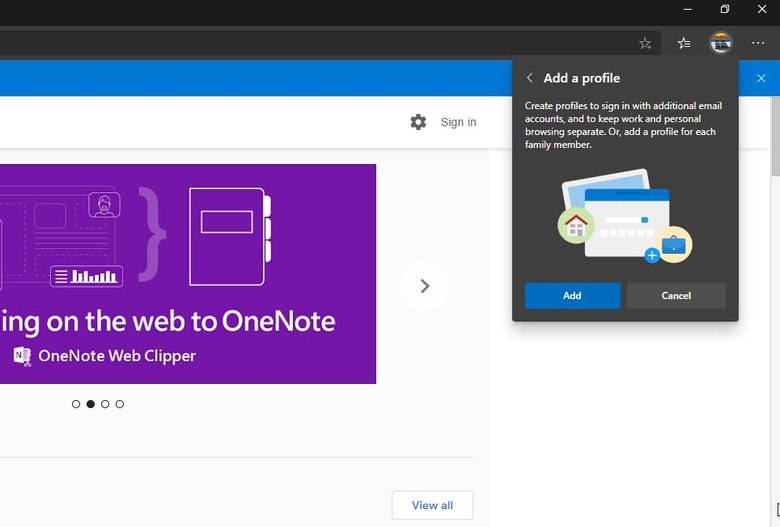Click the profile avatar picture
780x527 pixels.
coord(720,43)
